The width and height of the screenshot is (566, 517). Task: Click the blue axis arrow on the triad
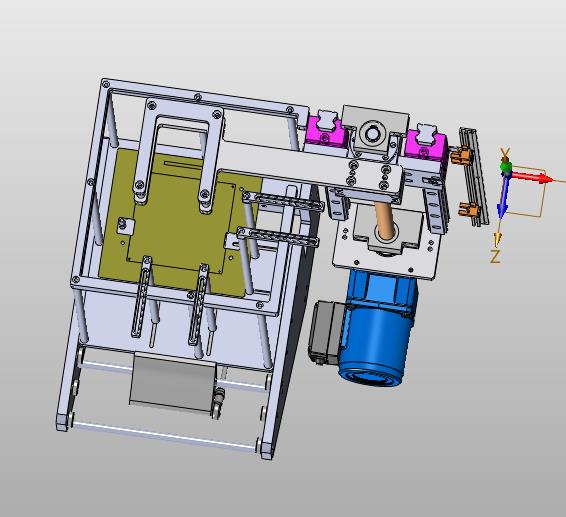[503, 197]
